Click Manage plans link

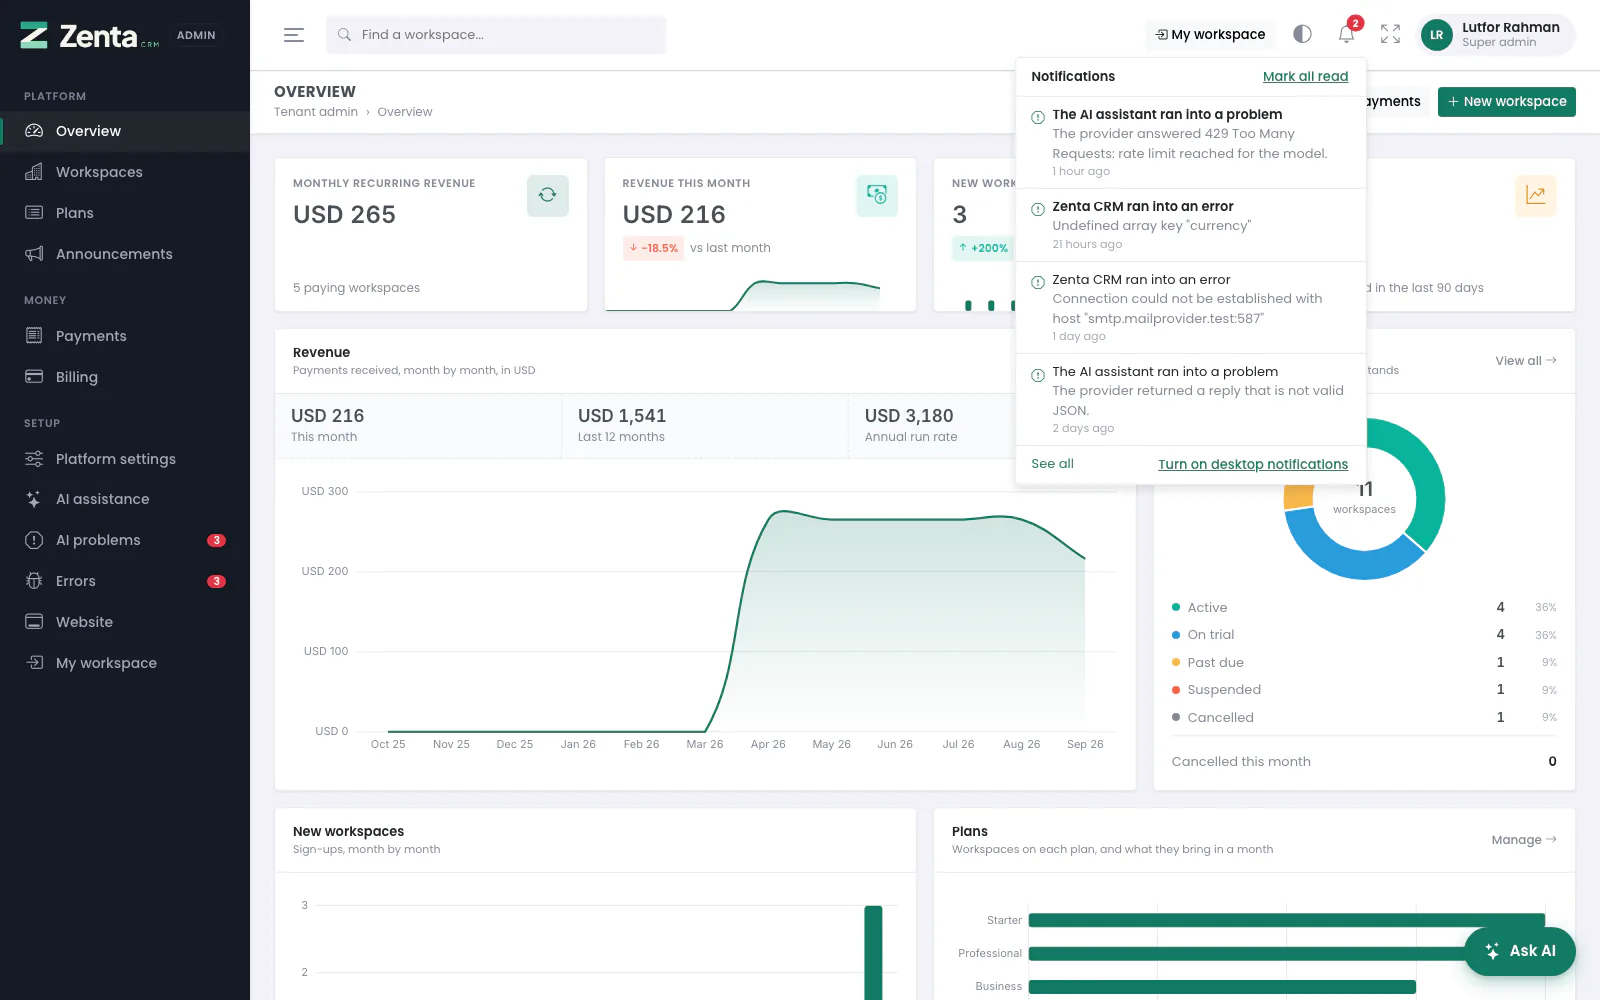pos(1524,840)
